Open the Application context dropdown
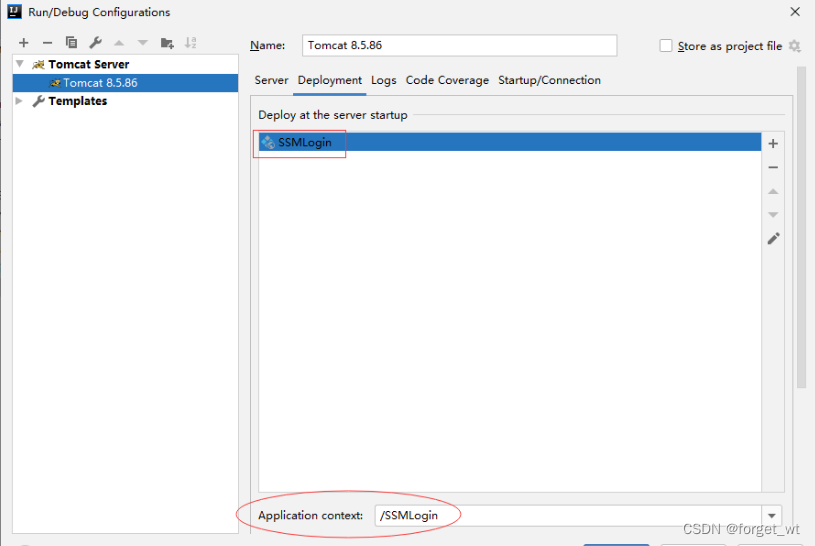This screenshot has width=815, height=546. coord(771,516)
